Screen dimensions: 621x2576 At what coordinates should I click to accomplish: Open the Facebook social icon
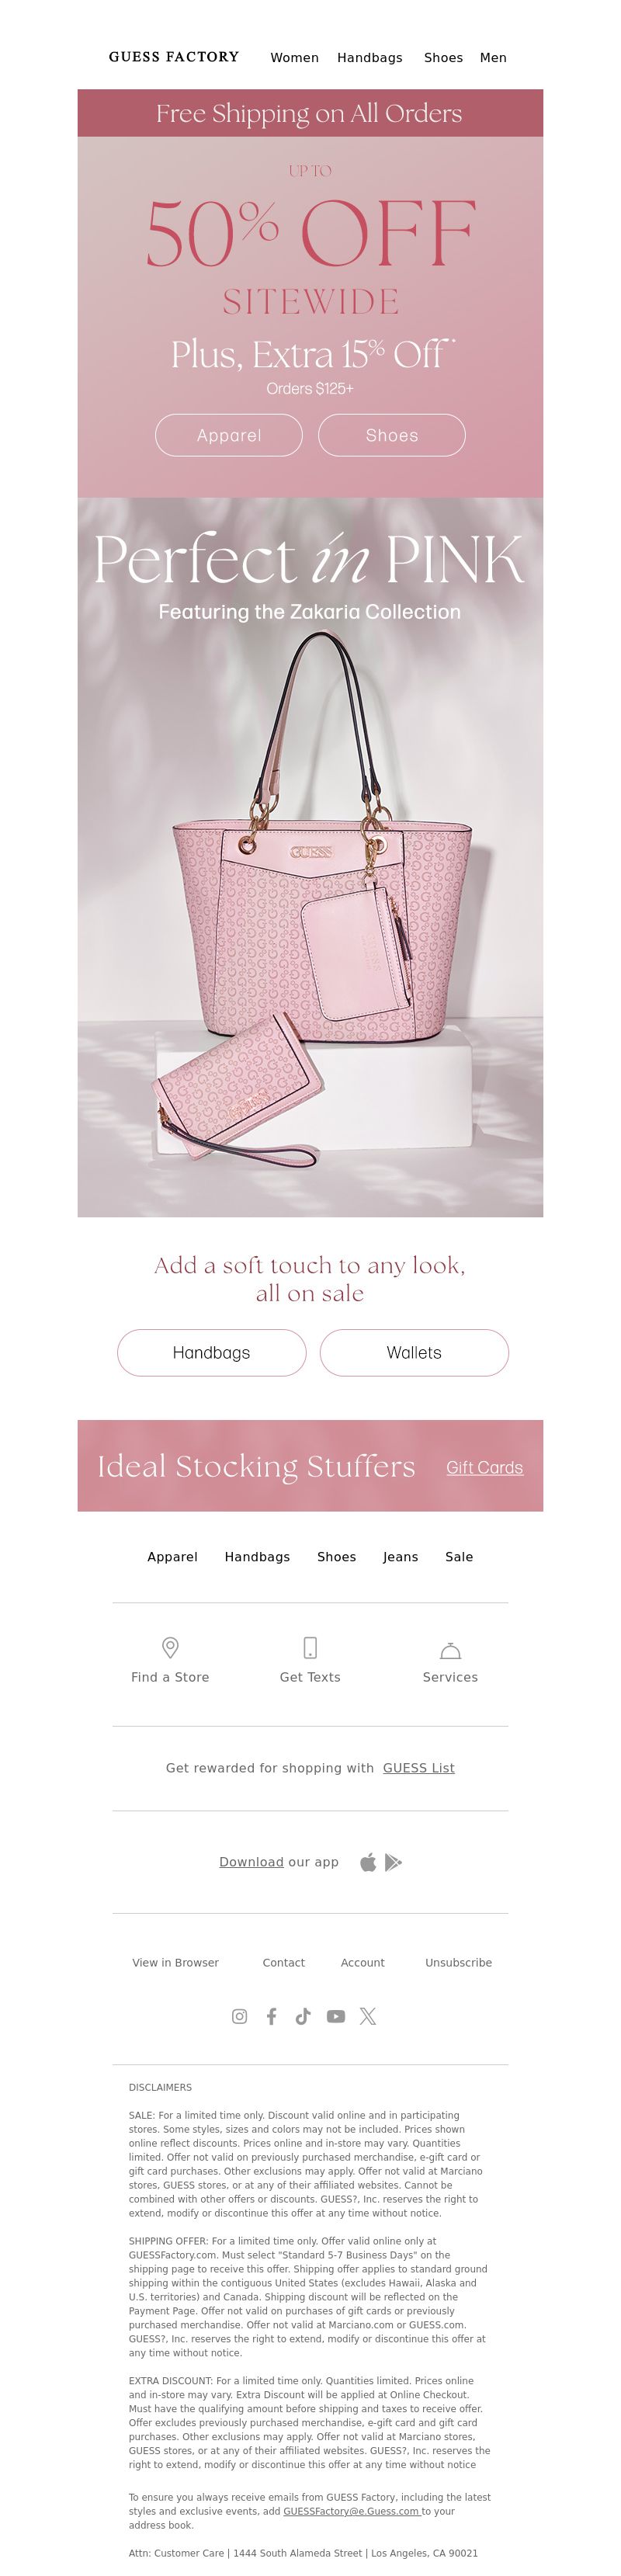tap(271, 2016)
